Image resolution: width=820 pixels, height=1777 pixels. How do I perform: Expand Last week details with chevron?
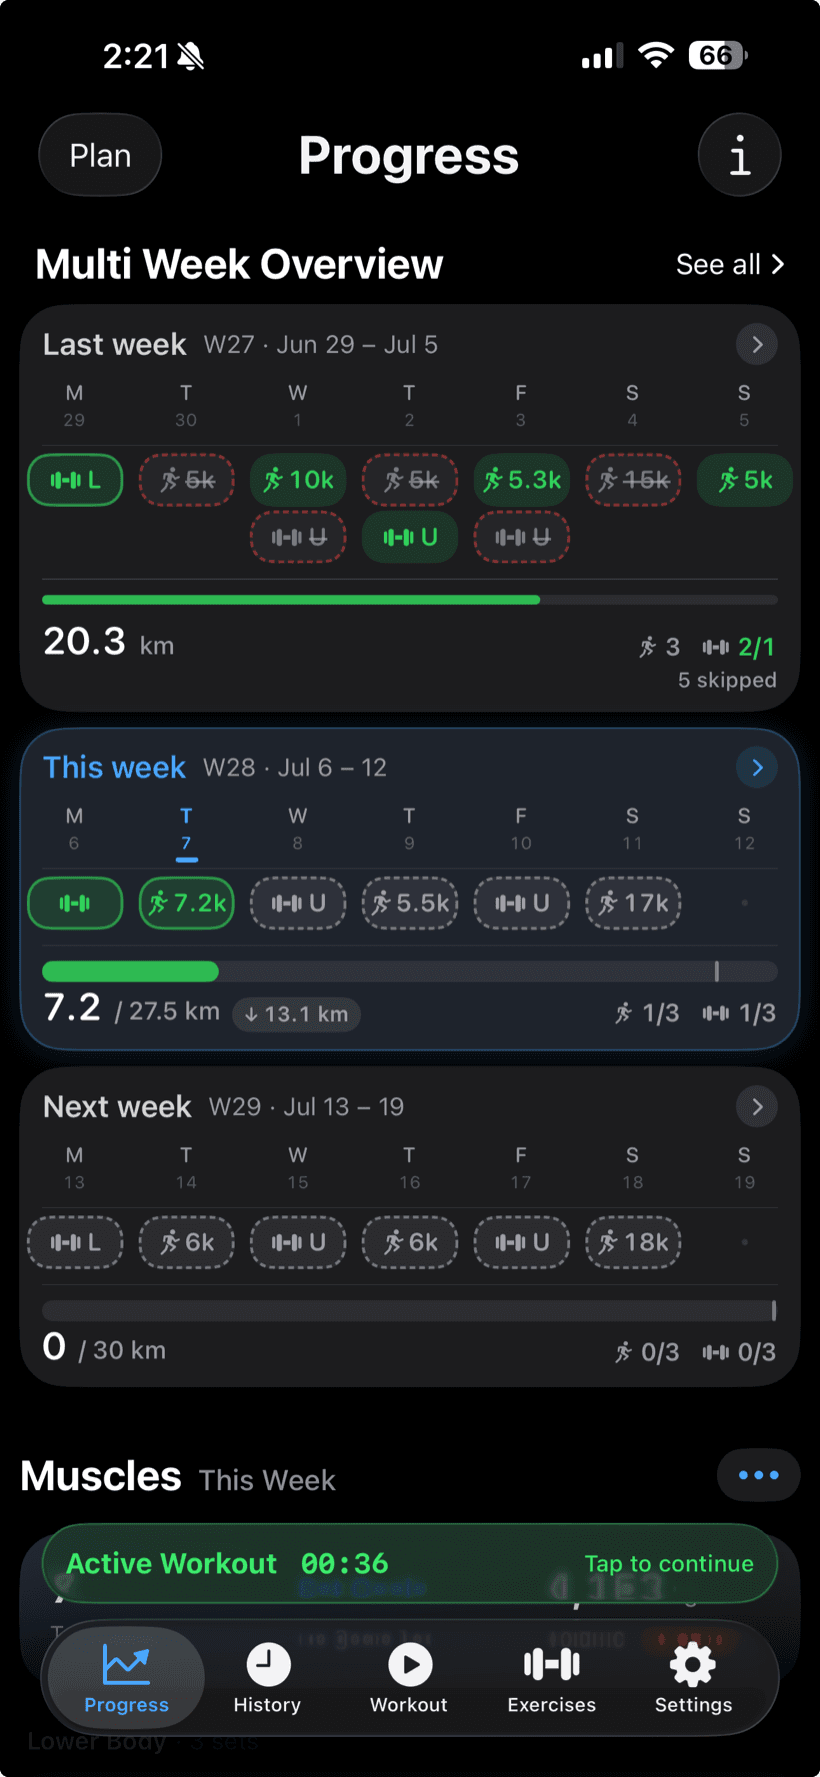(x=757, y=345)
